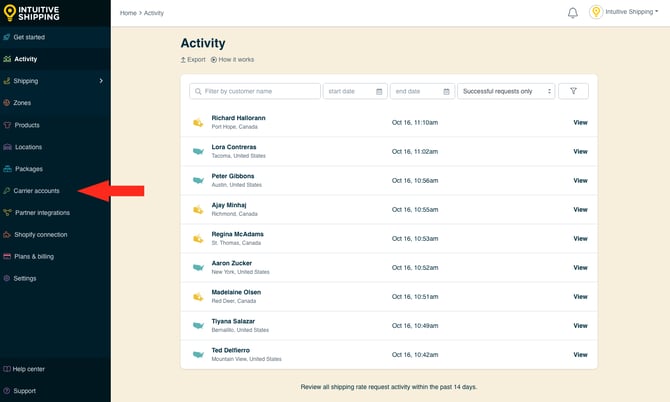This screenshot has height=402, width=670.
Task: Click the Oct 16, 11:10am timestamp
Action: (x=415, y=123)
